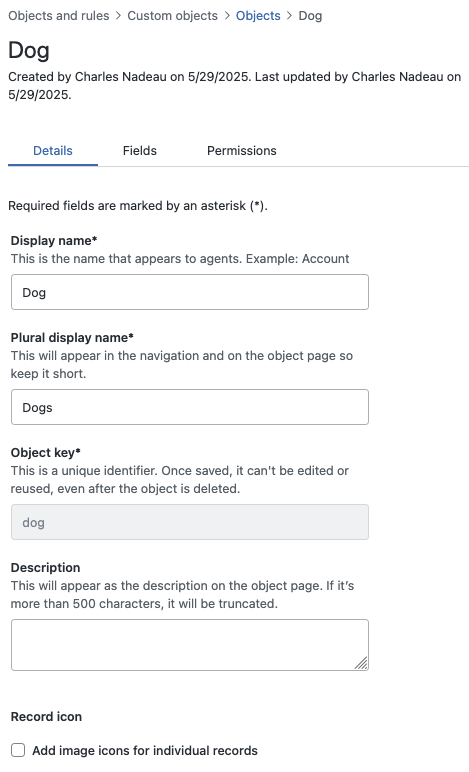Image resolution: width=469 pixels, height=772 pixels.
Task: Click the Custom objects breadcrumb
Action: click(172, 16)
